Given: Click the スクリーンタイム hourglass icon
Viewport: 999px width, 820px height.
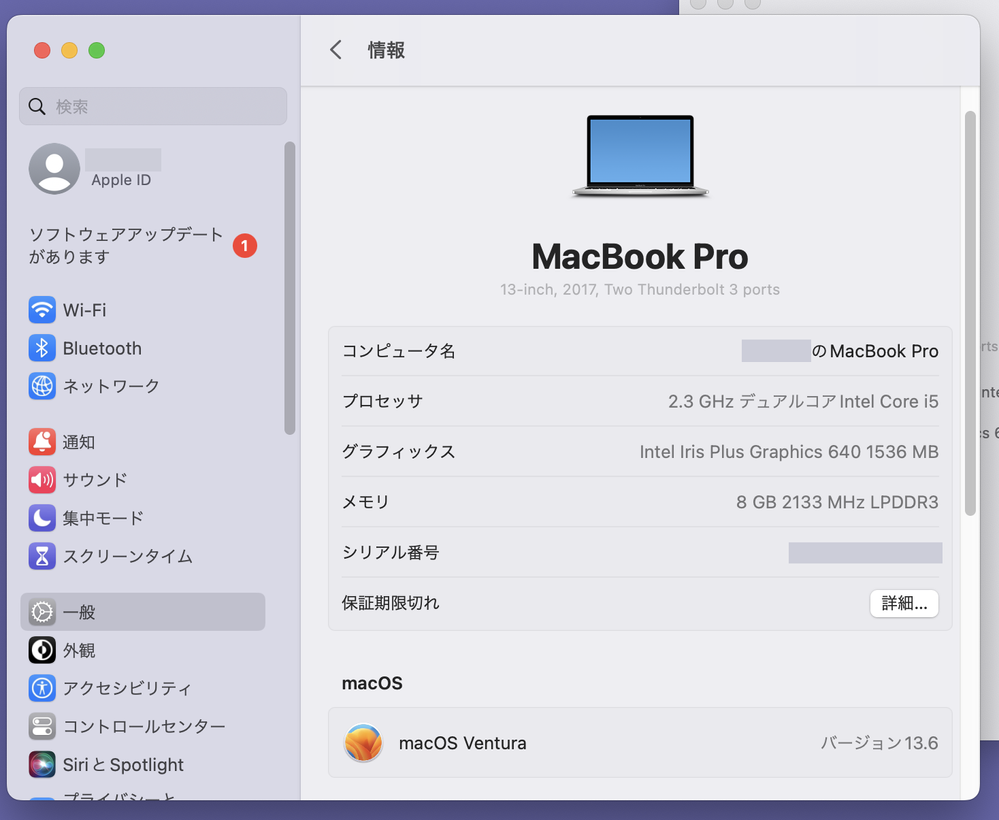Looking at the screenshot, I should tap(42, 556).
